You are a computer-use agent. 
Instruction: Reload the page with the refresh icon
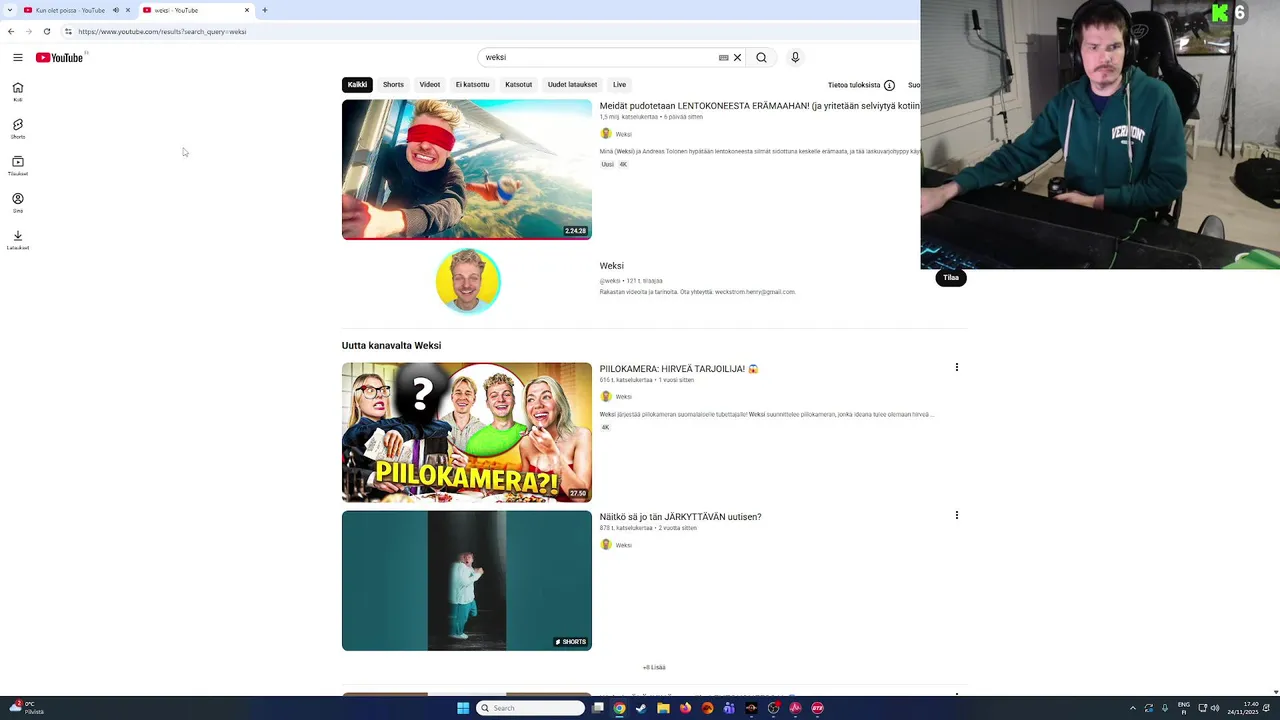[46, 31]
